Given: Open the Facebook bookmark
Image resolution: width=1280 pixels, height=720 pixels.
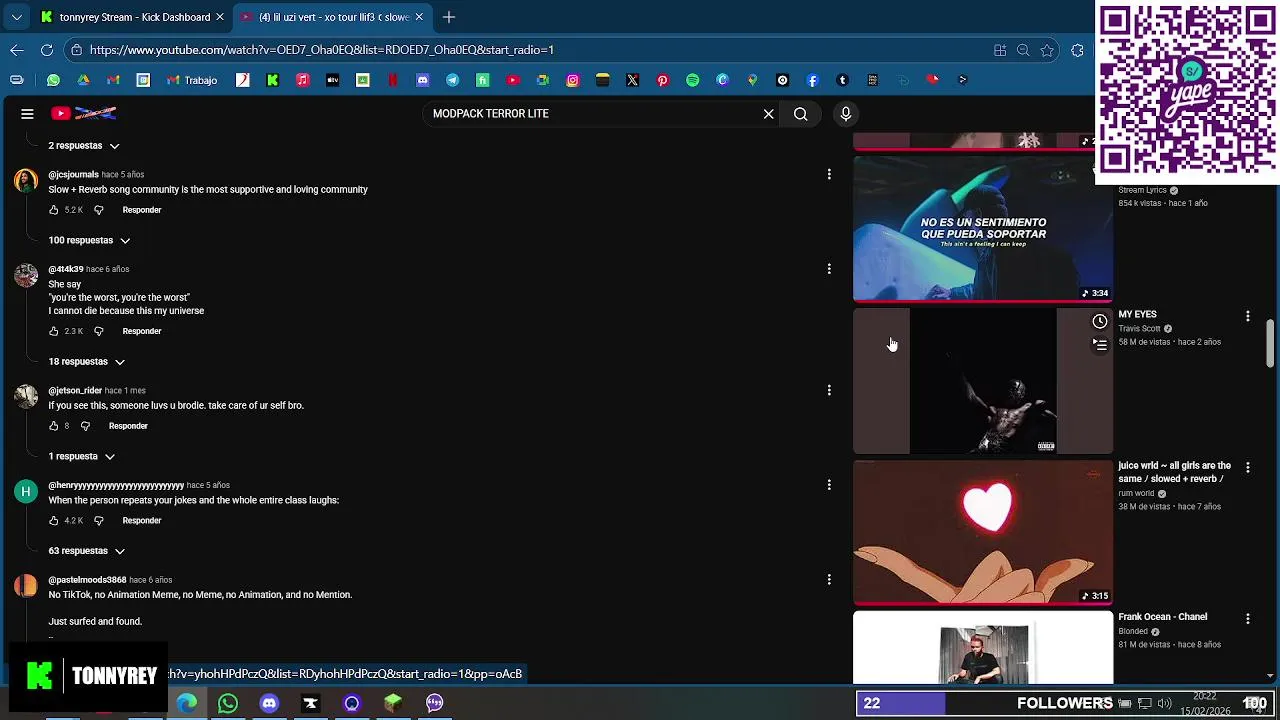Looking at the screenshot, I should pyautogui.click(x=813, y=80).
